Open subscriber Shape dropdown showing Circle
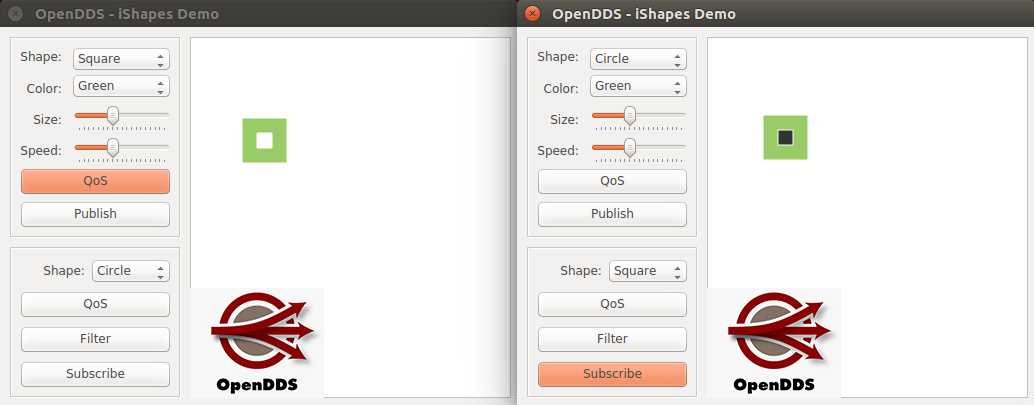 (x=131, y=270)
